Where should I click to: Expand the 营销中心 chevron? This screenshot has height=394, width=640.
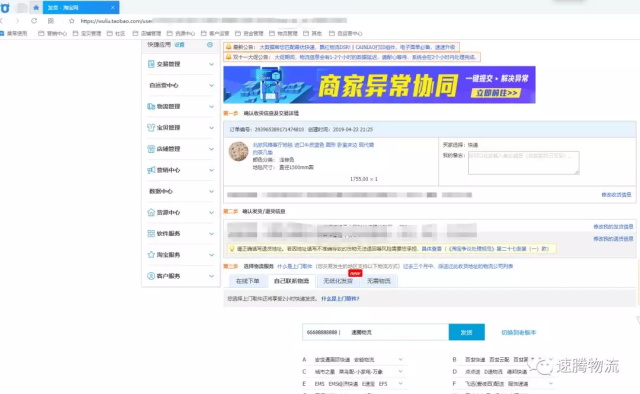(211, 170)
